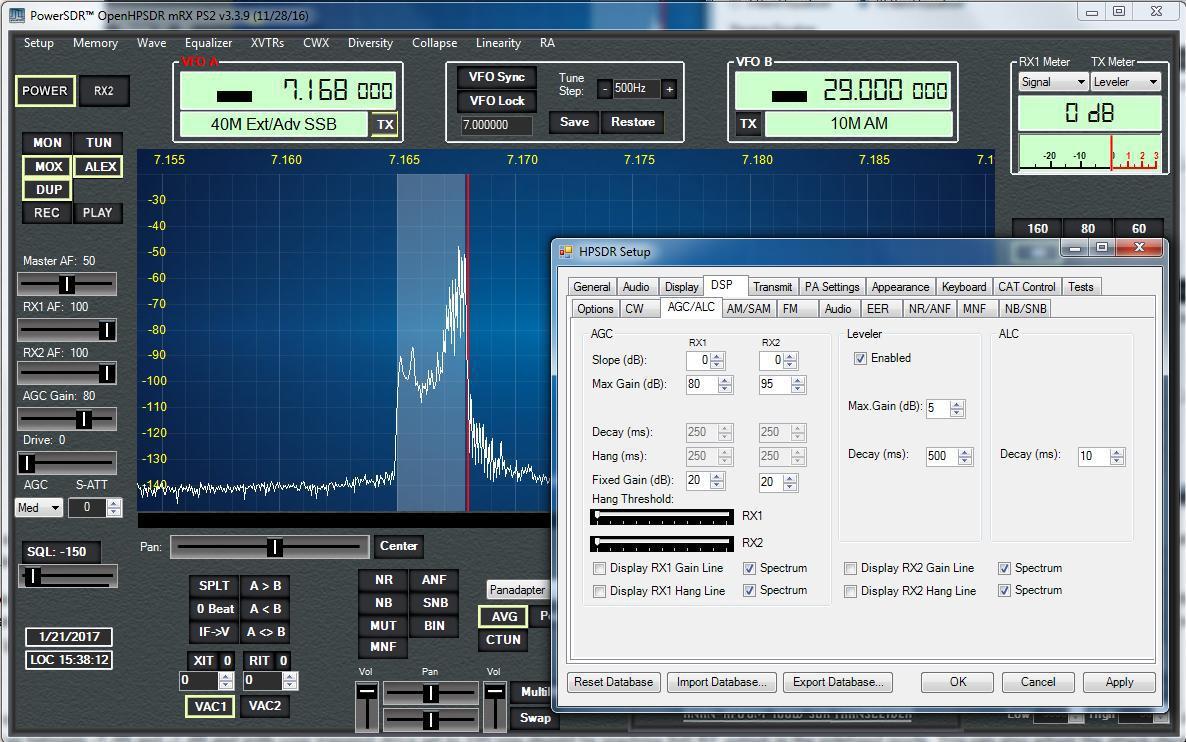Open the TX Meter Leveler dropdown
This screenshot has width=1186, height=742.
click(1125, 82)
